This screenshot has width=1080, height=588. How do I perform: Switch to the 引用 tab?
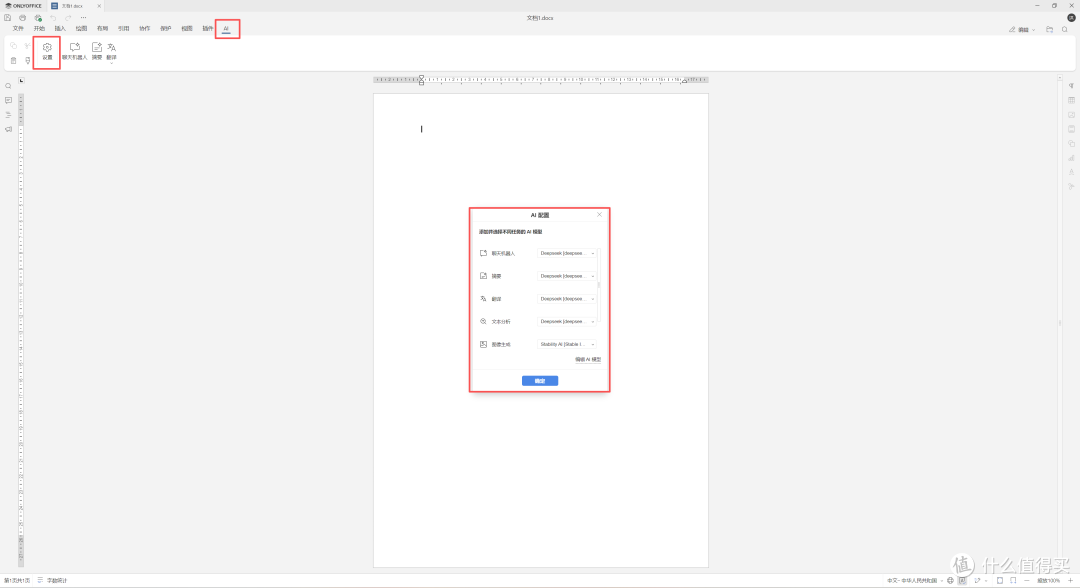(123, 28)
